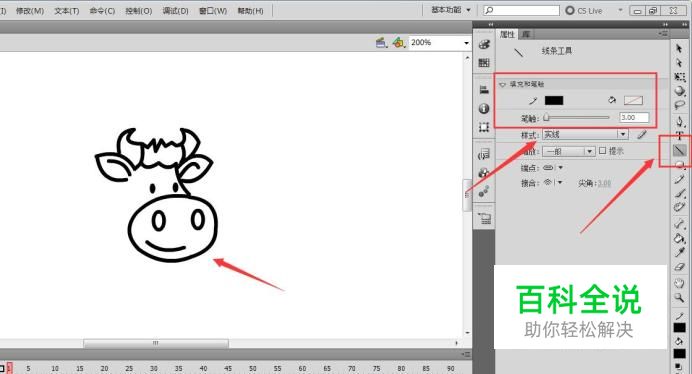Click the toolbox fill color swatch
This screenshot has height=374, width=692.
679,353
